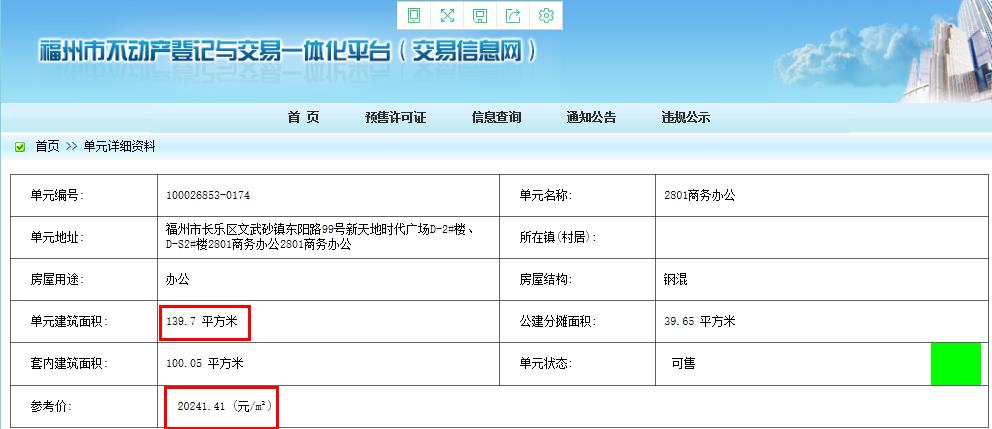The width and height of the screenshot is (992, 429).
Task: Click the 所在镇(村居) label cell
Action: pos(577,237)
